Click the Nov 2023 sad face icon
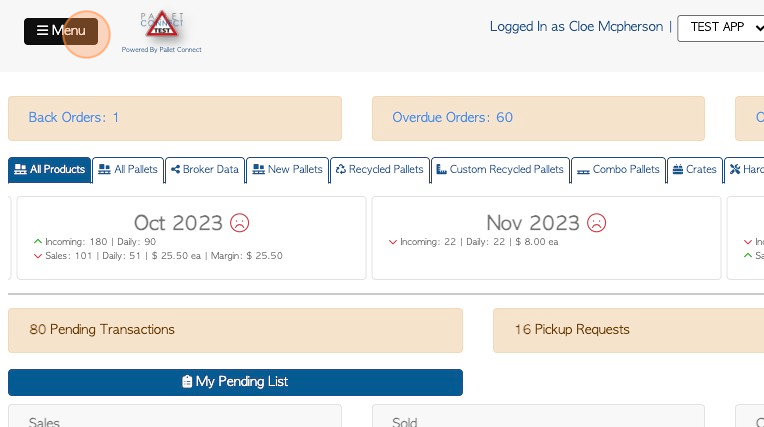Screen dimensions: 764x427 click(597, 222)
